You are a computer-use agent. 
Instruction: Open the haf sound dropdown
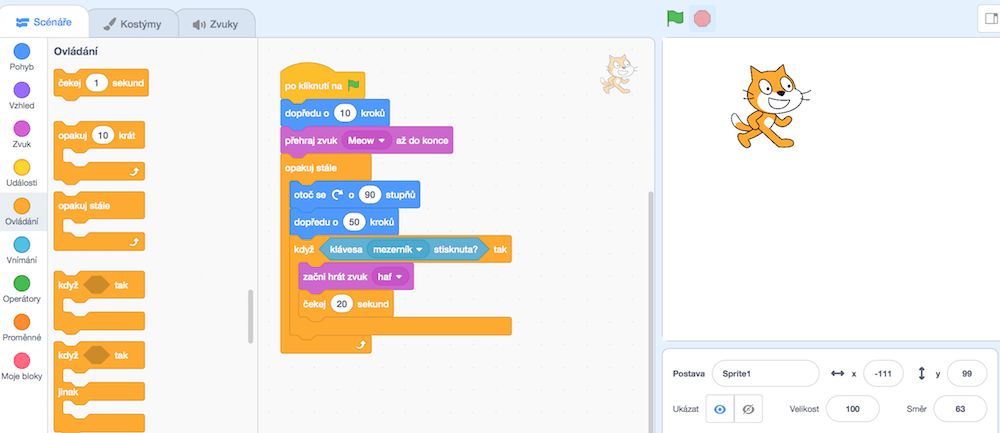coord(391,277)
